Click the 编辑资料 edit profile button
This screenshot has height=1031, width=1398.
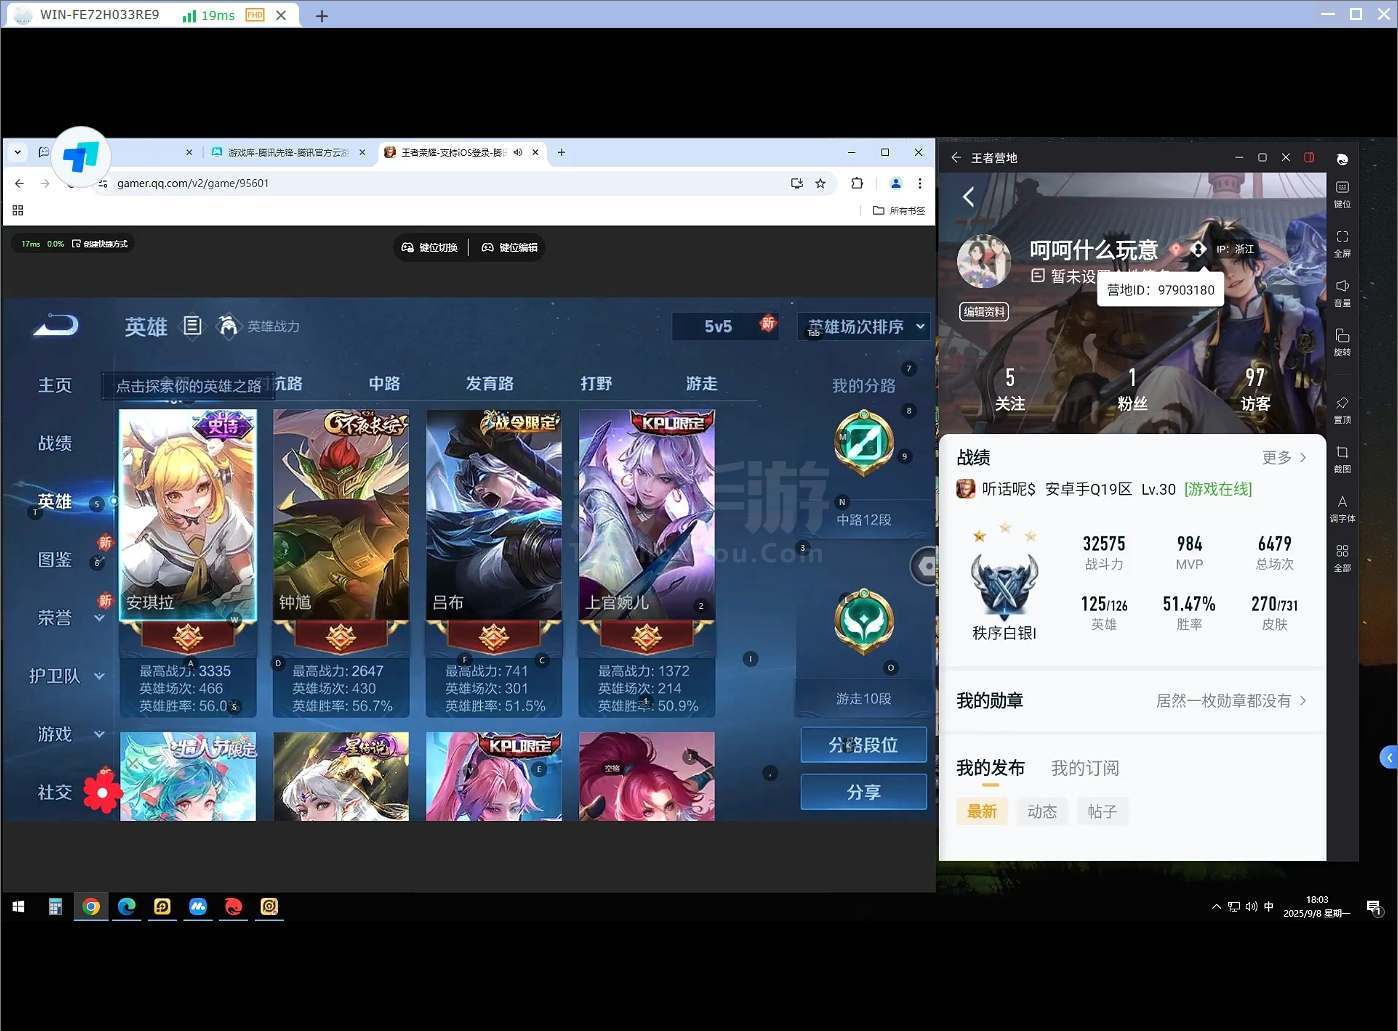pos(984,312)
